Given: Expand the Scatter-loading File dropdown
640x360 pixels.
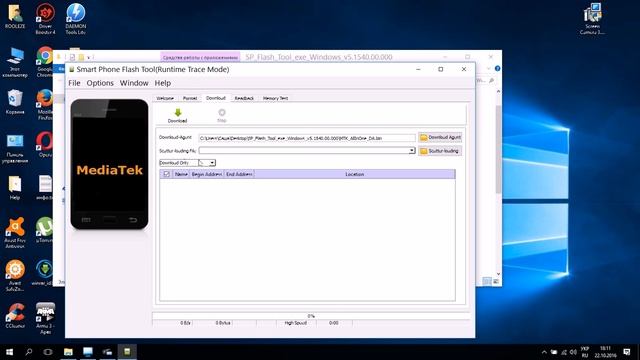Looking at the screenshot, I should 412,151.
